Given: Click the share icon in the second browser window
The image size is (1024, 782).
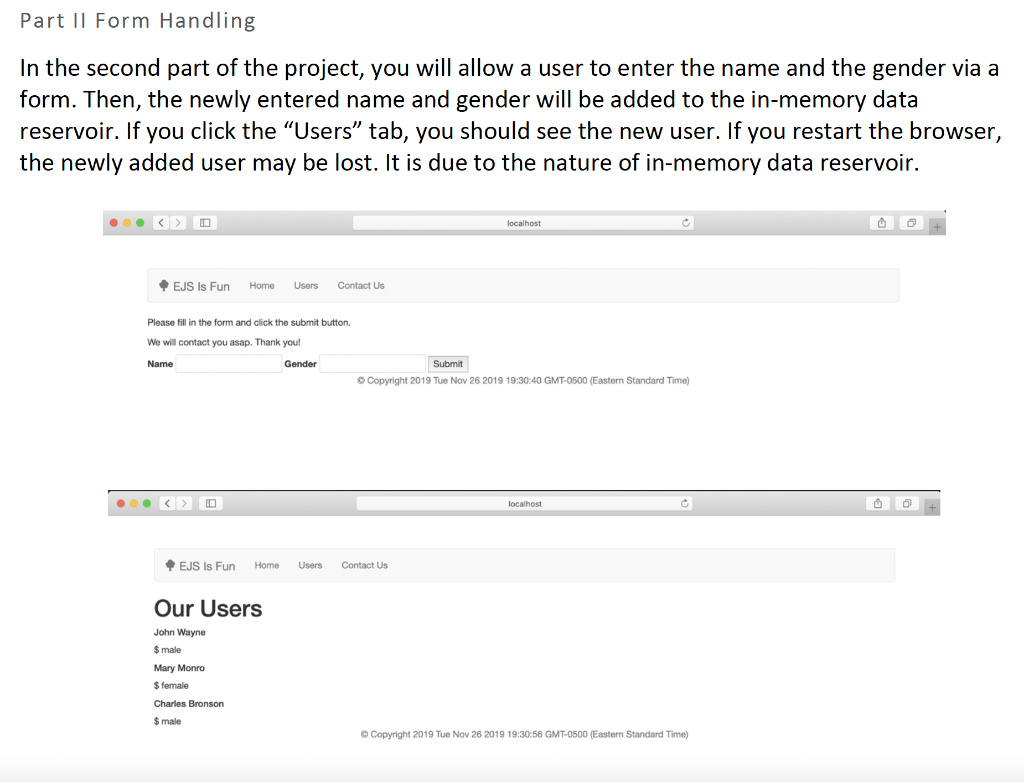Looking at the screenshot, I should click(x=876, y=503).
